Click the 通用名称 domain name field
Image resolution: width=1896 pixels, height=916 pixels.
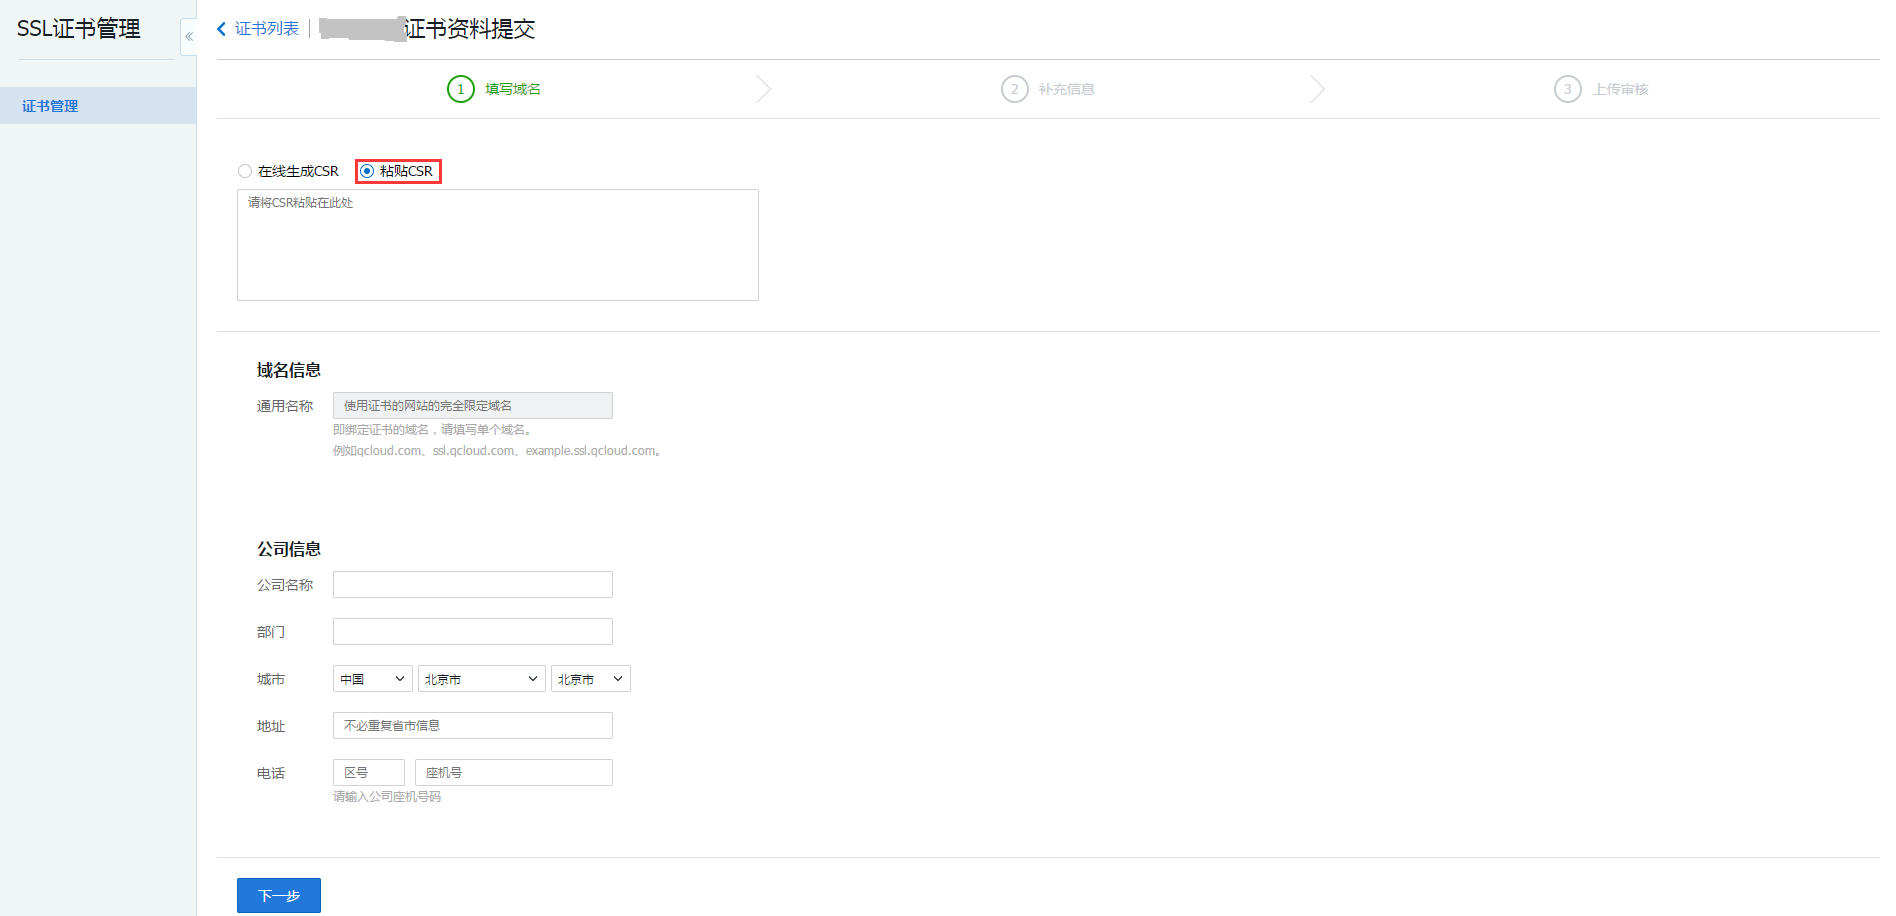[x=472, y=405]
